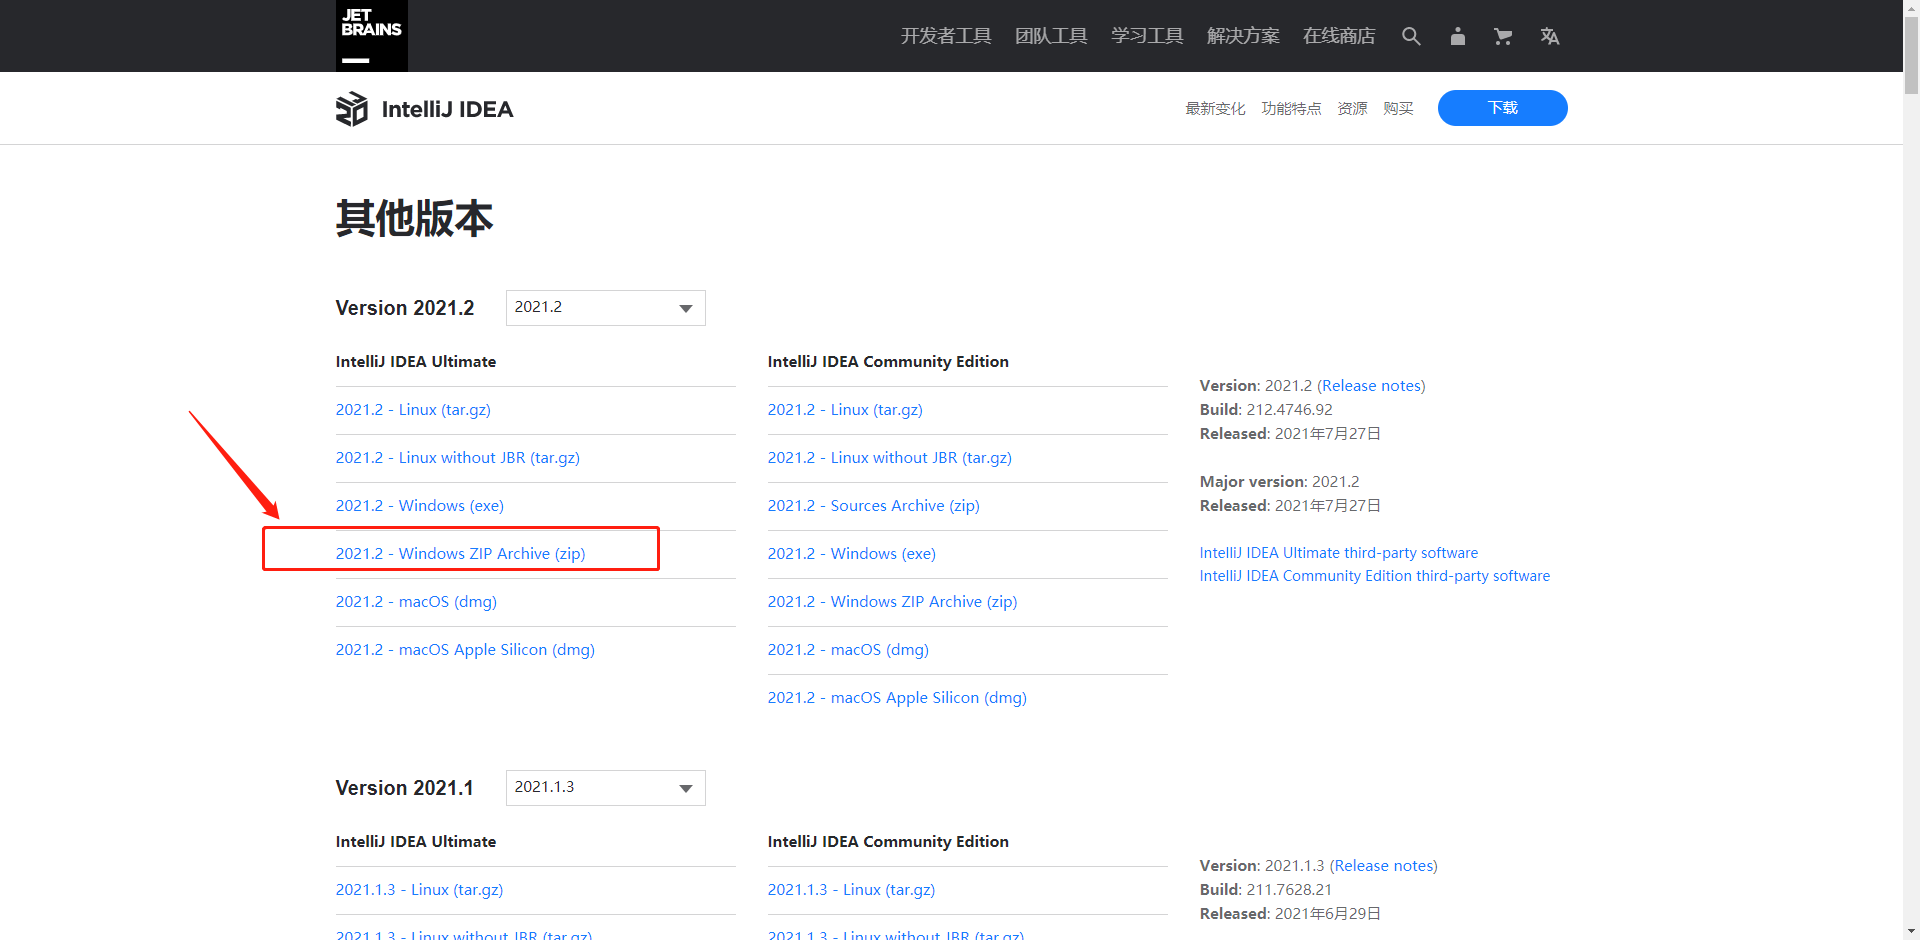Download Community 2021.2 Sources Archive zip

coord(874,506)
